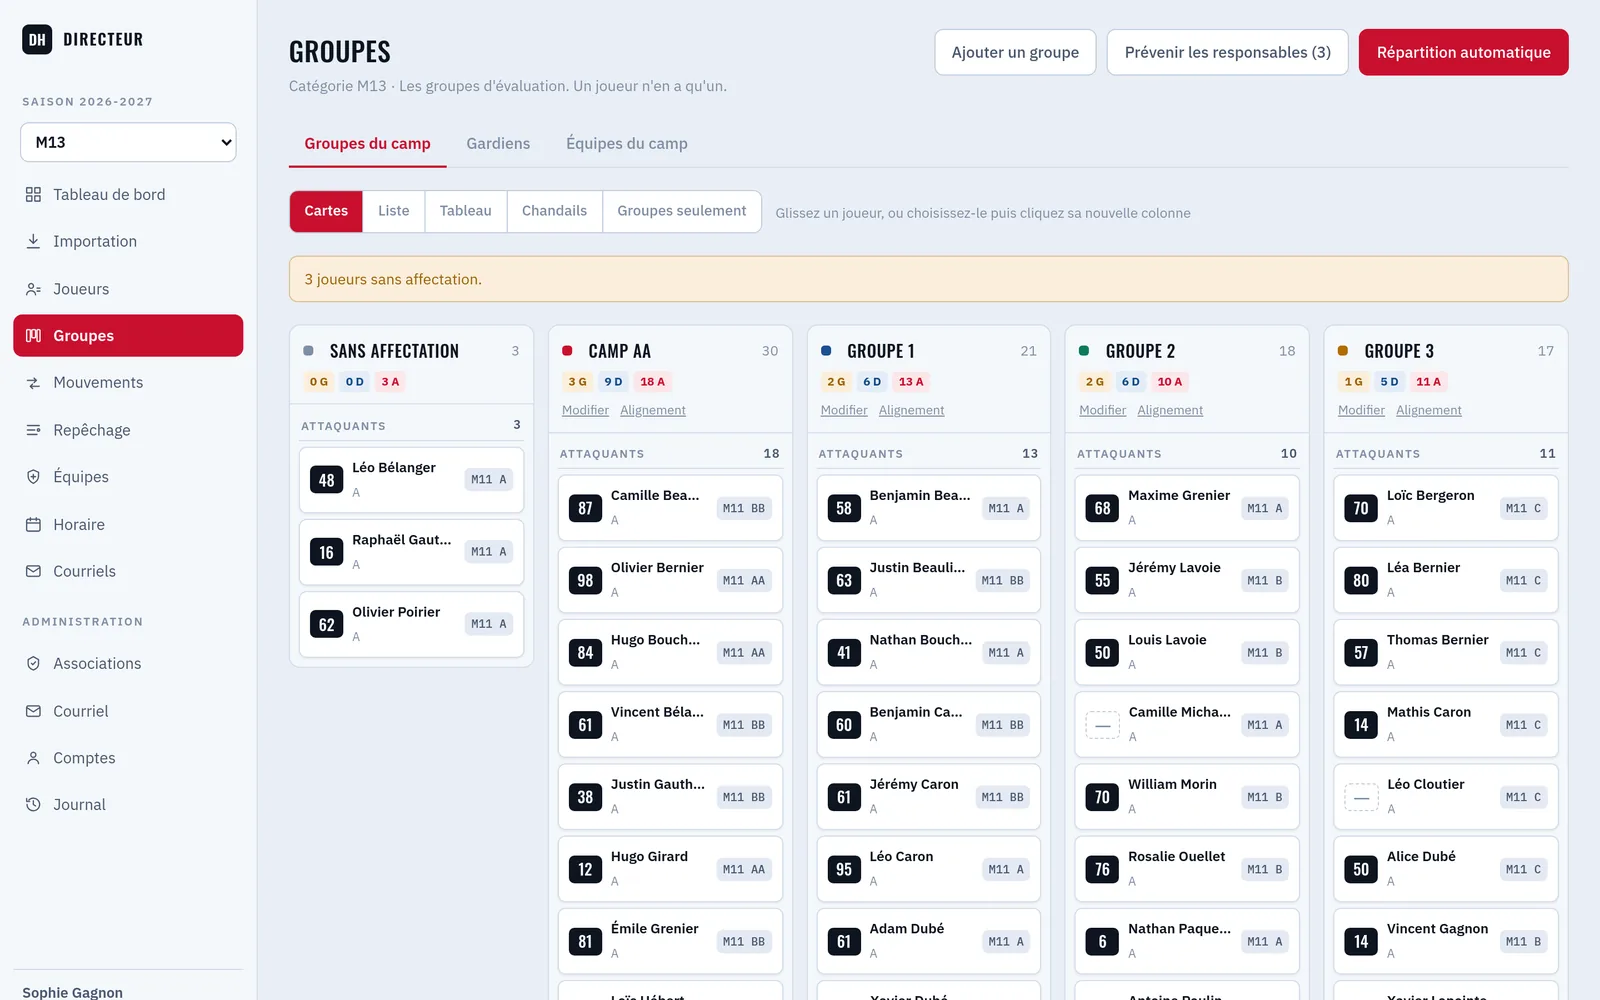The width and height of the screenshot is (1600, 1000).
Task: Select Léo Bélanger player card
Action: (x=411, y=480)
